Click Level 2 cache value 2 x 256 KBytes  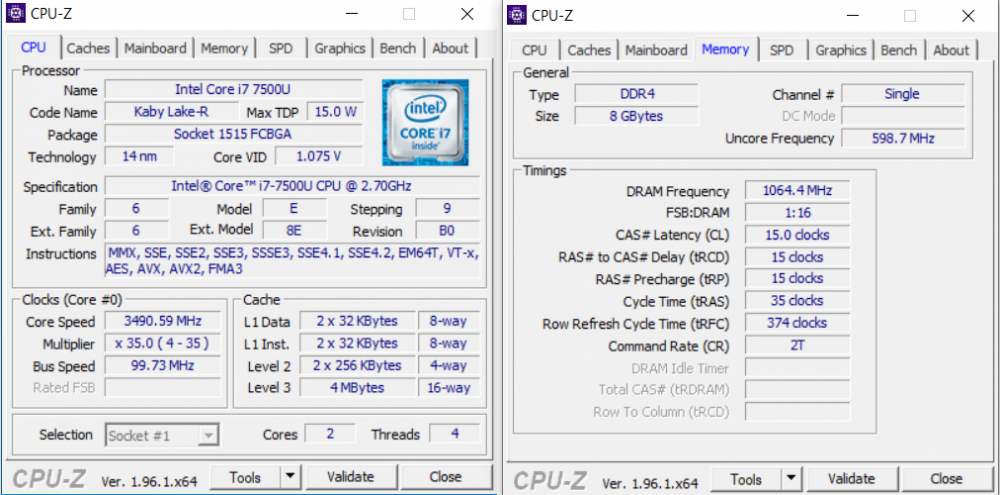click(357, 366)
